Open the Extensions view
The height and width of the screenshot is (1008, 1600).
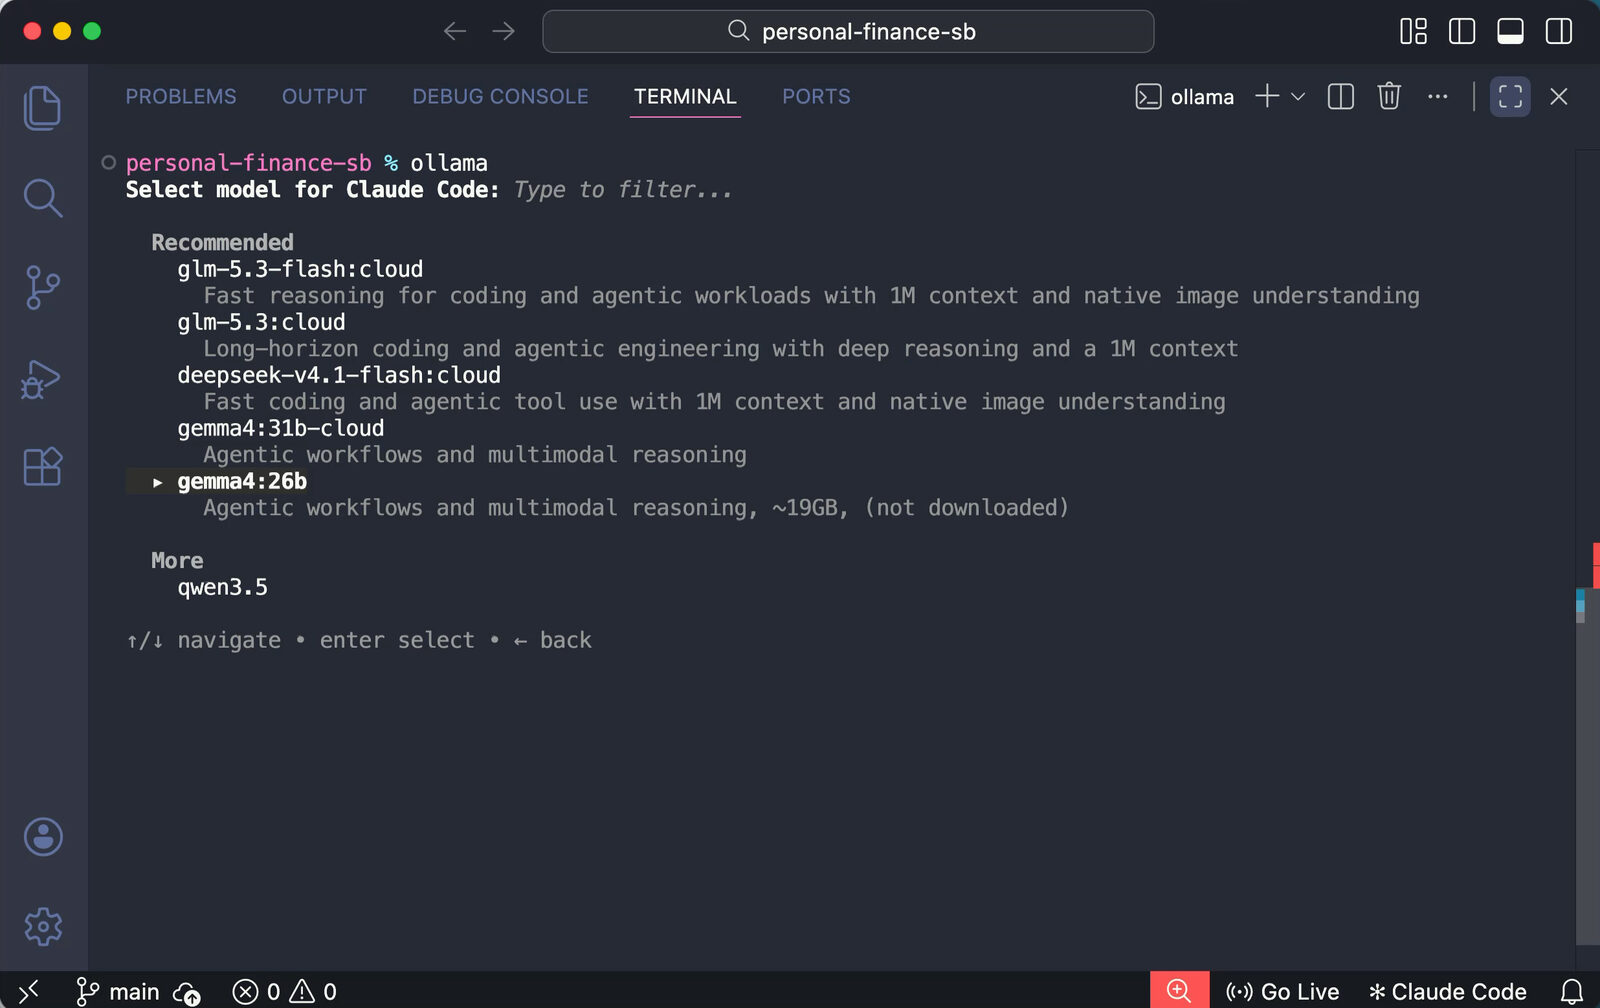pos(42,466)
